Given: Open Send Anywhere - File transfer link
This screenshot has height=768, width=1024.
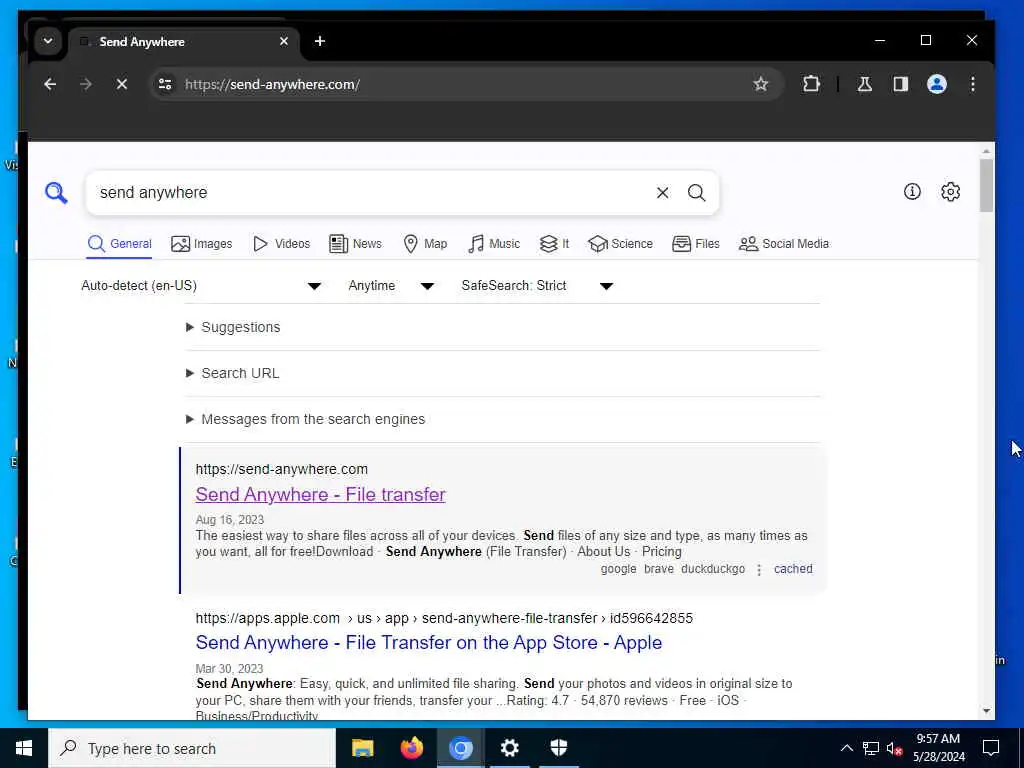Looking at the screenshot, I should click(320, 494).
